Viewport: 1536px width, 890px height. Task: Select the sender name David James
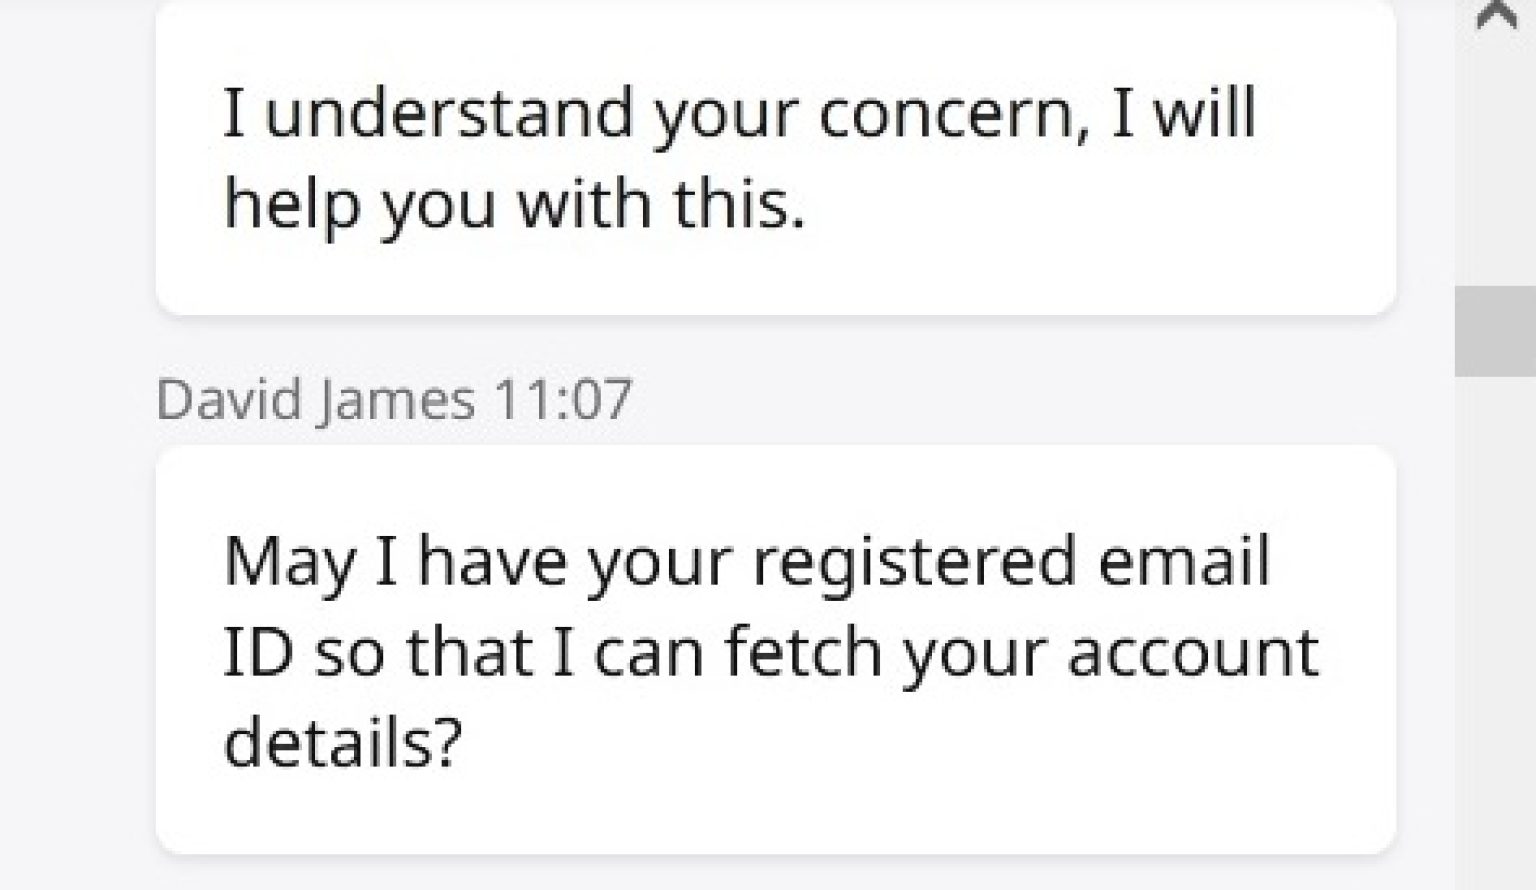tap(315, 400)
